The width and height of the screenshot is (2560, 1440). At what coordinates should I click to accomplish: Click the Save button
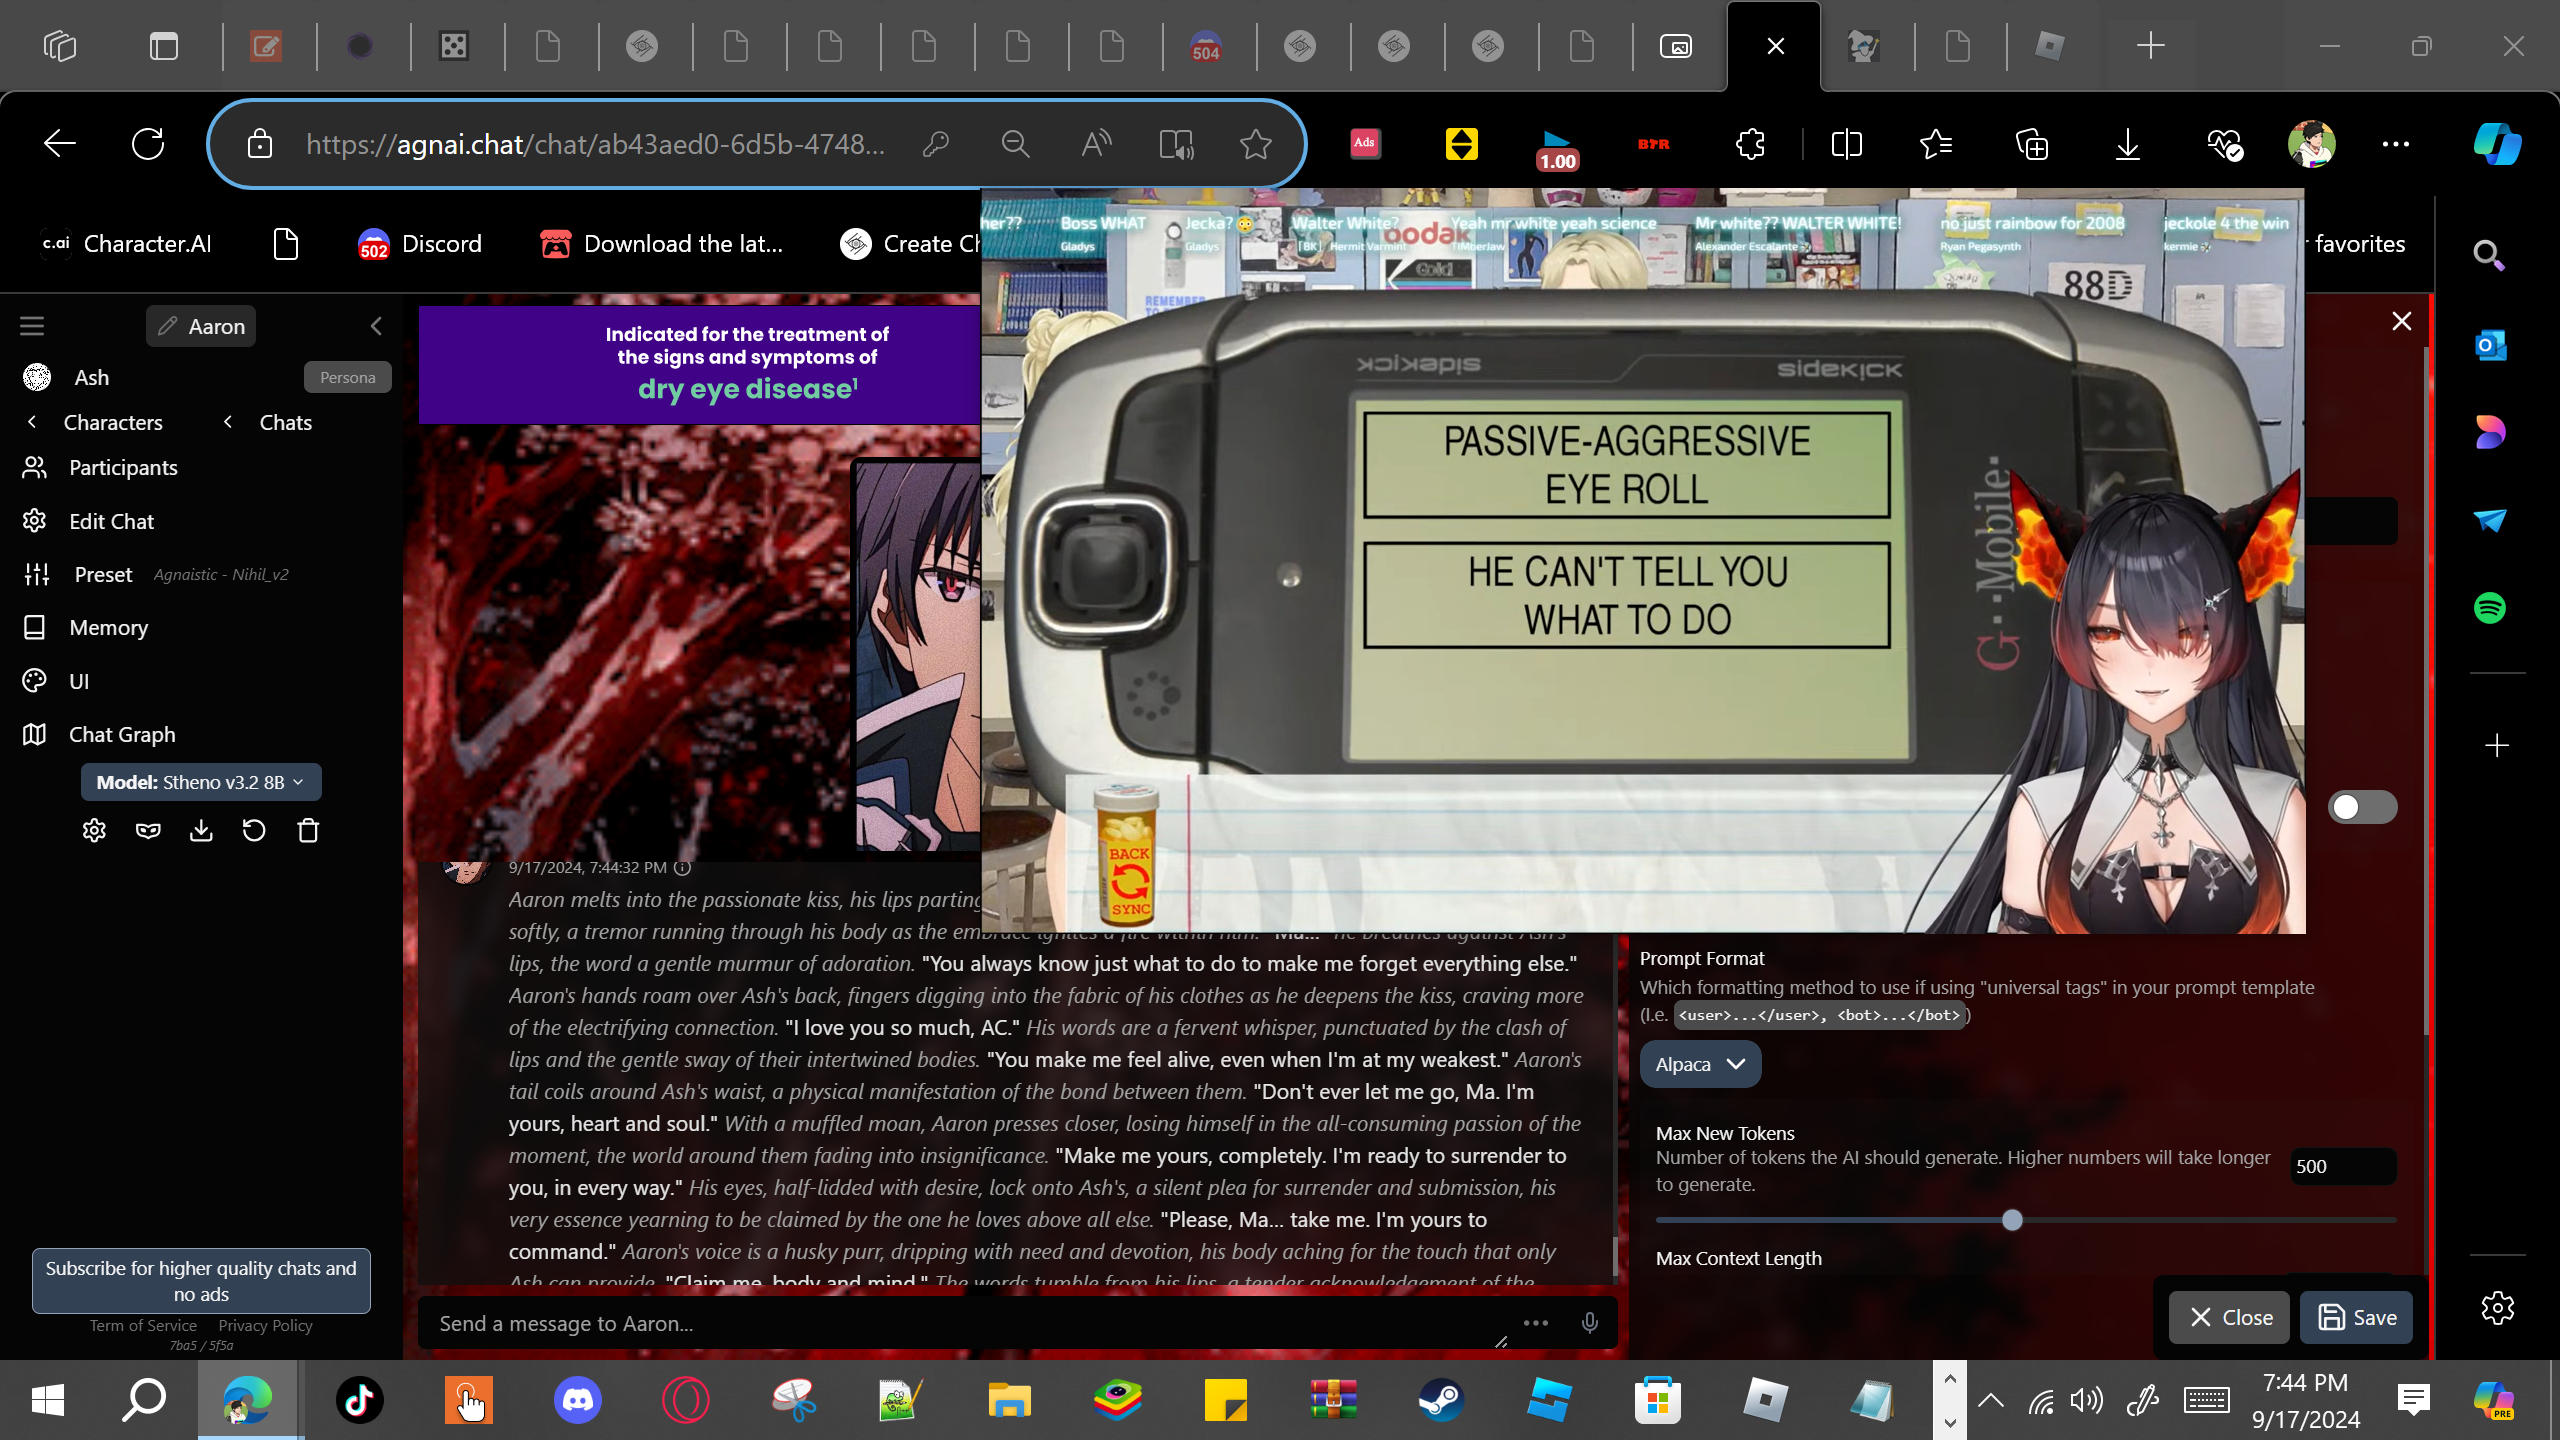coord(2356,1318)
